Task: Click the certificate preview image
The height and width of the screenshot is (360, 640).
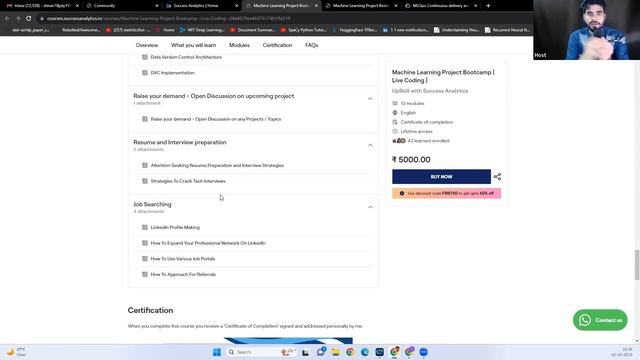Action: pyautogui.click(x=288, y=340)
